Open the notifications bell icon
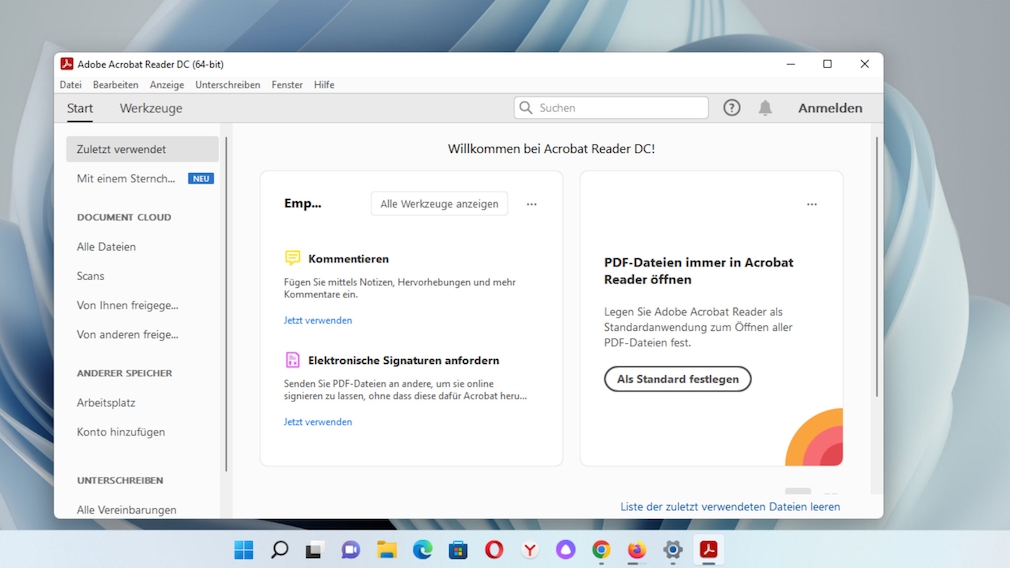1010x568 pixels. click(765, 108)
